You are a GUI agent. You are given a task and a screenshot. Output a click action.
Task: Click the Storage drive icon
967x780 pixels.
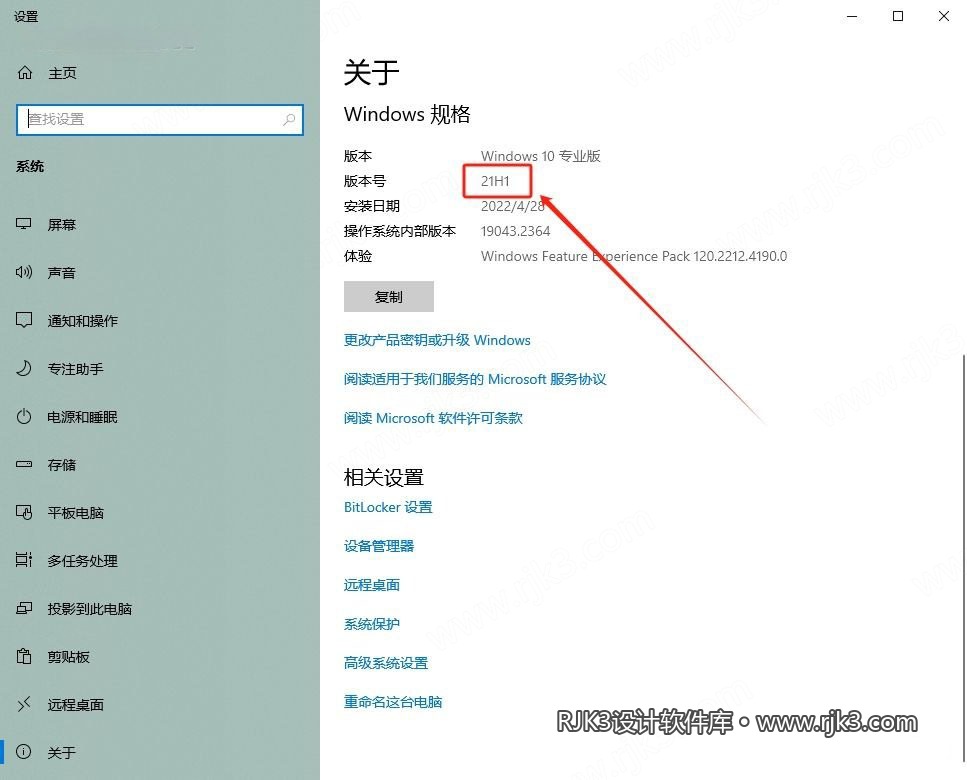[23, 464]
